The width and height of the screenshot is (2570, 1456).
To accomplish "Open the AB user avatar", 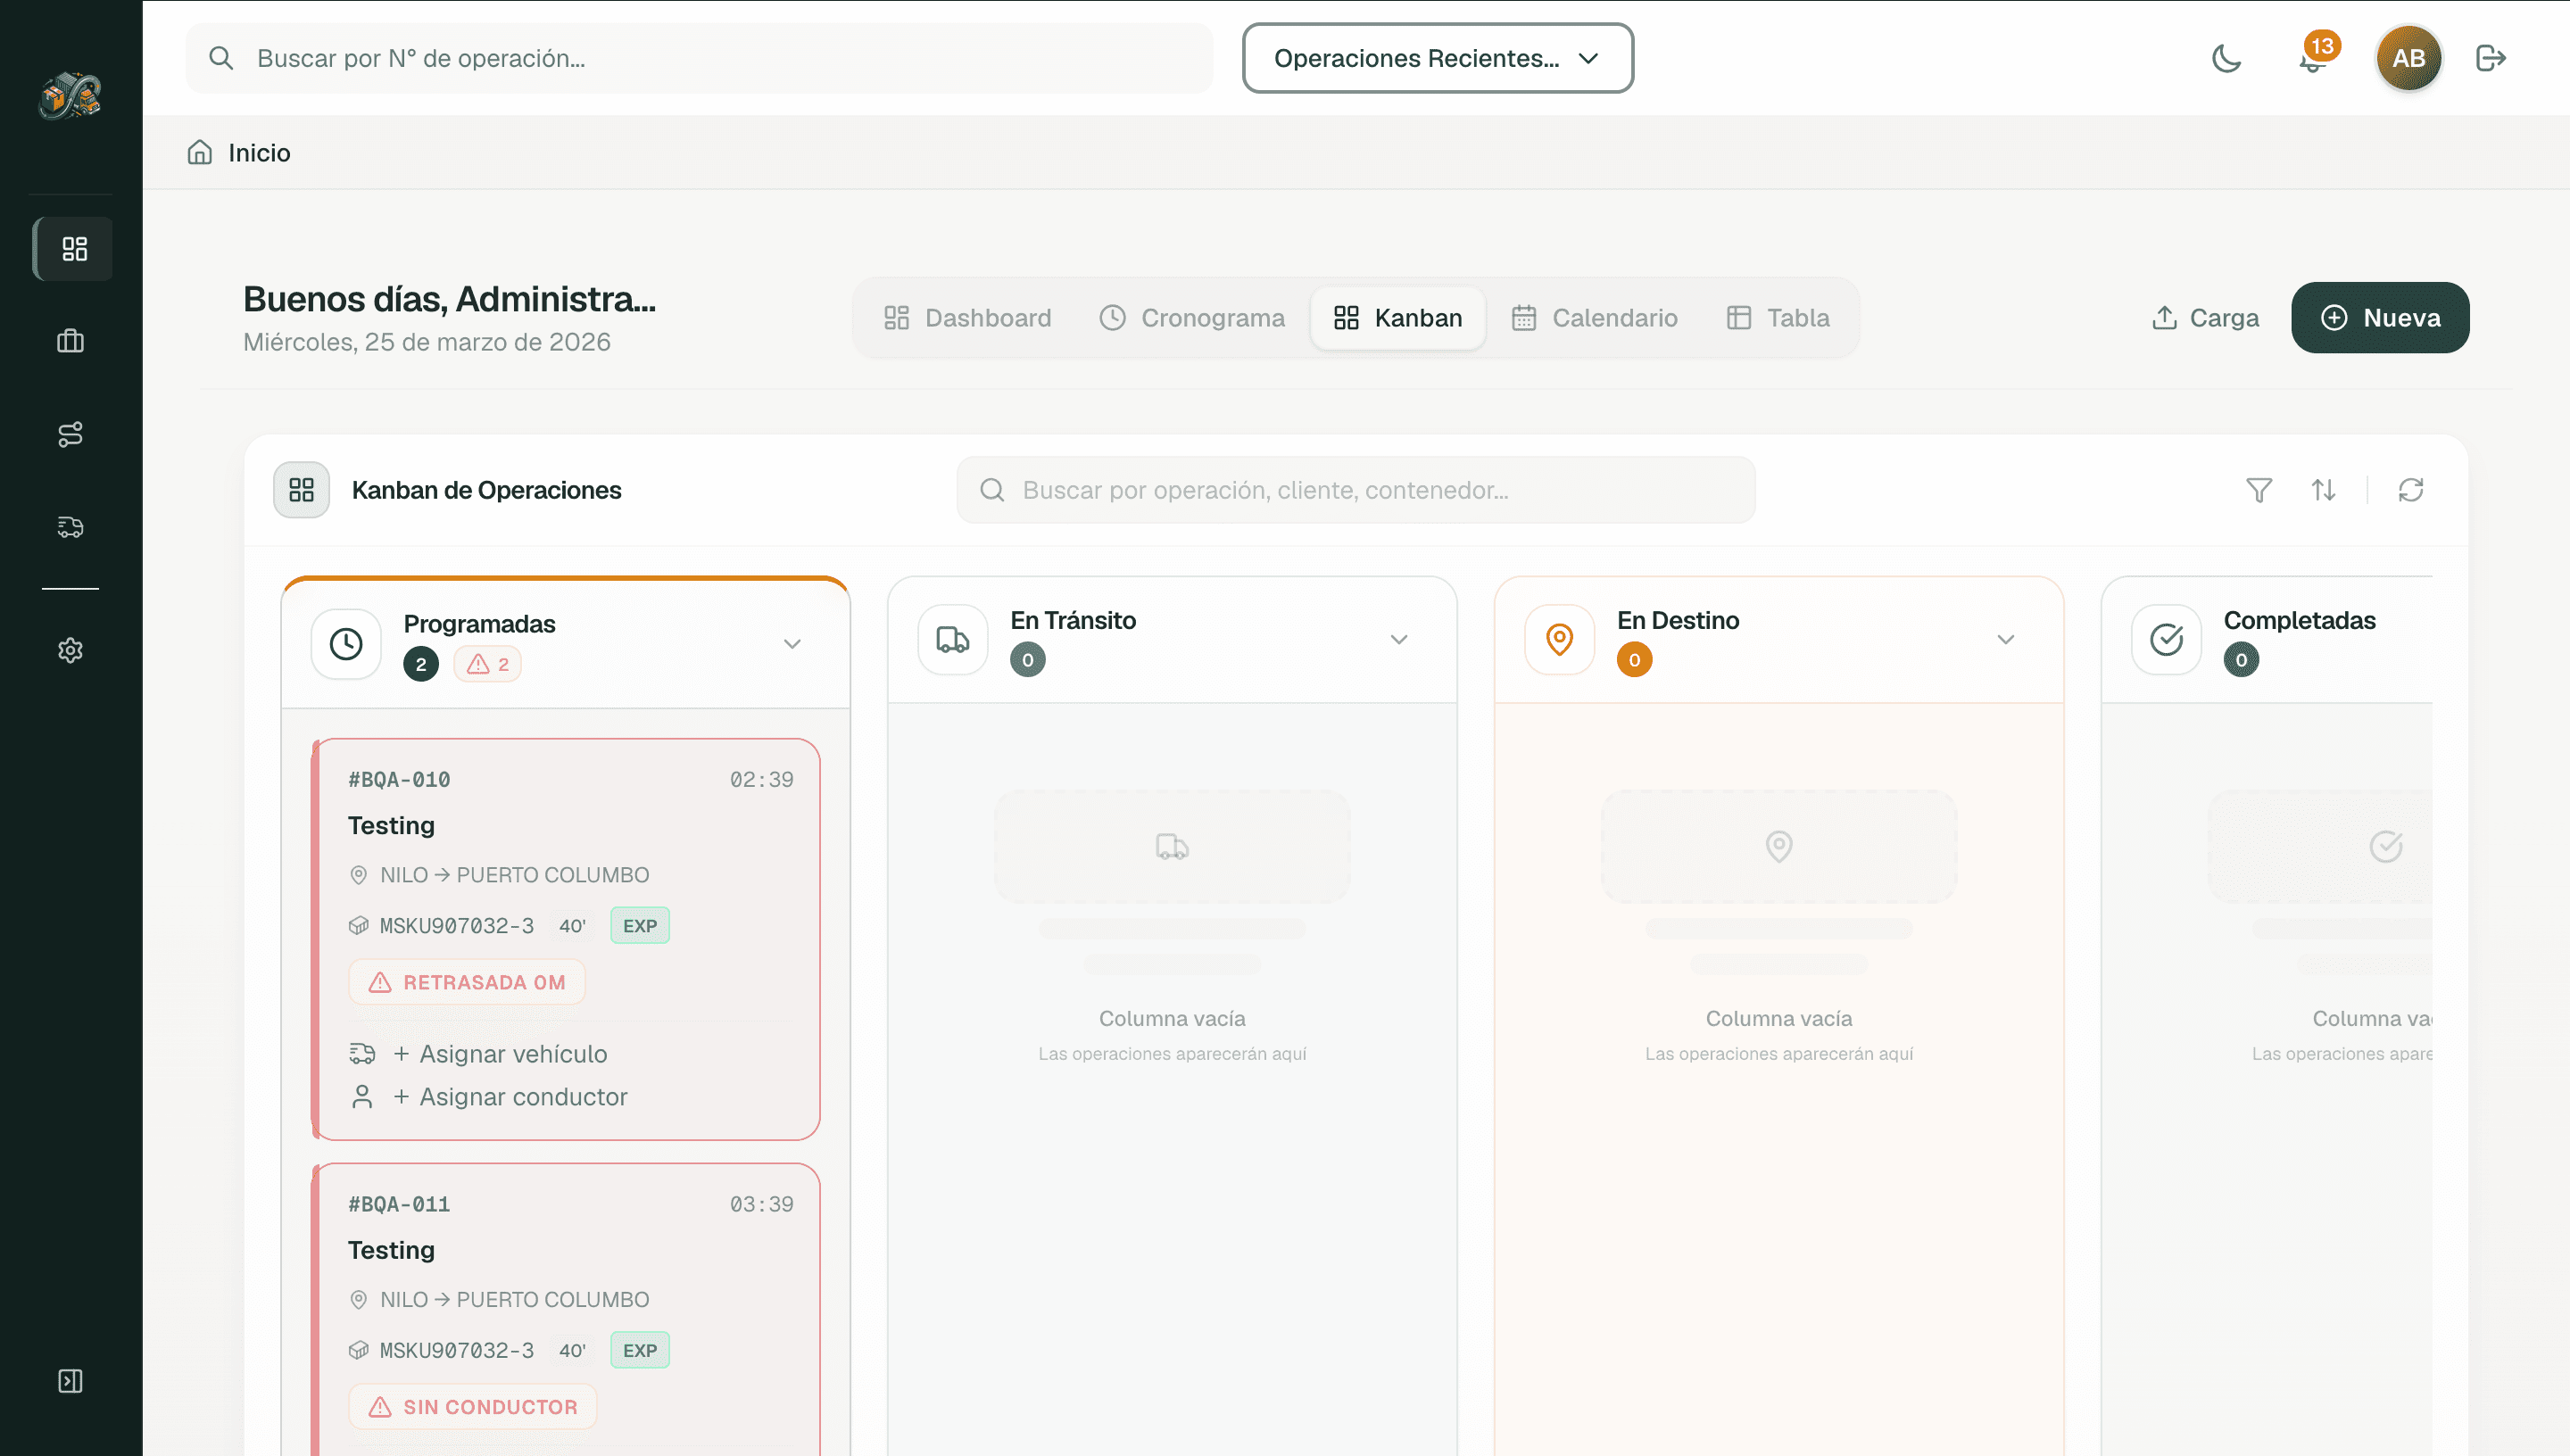I will tap(2408, 58).
